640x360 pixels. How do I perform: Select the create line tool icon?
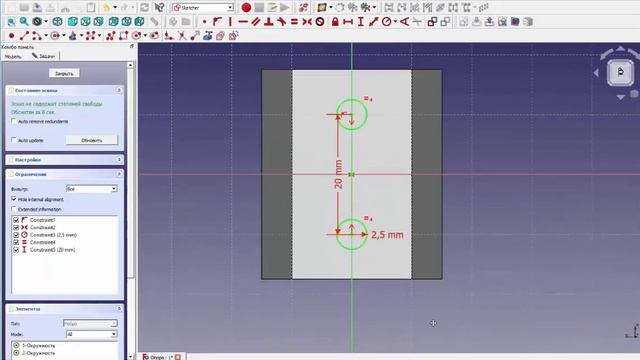(24, 36)
